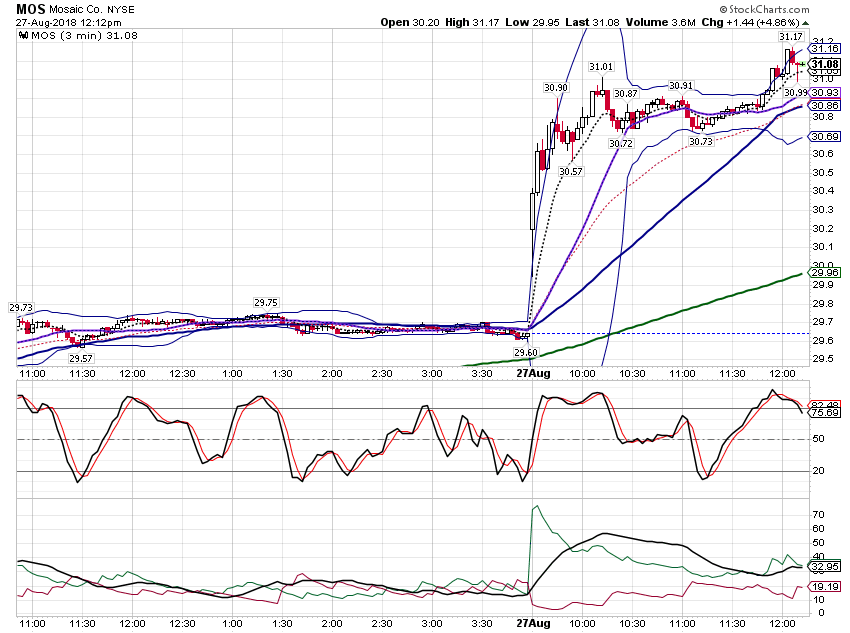The height and width of the screenshot is (633, 850).
Task: Select the 29.5 tick on the price axis
Action: click(822, 358)
